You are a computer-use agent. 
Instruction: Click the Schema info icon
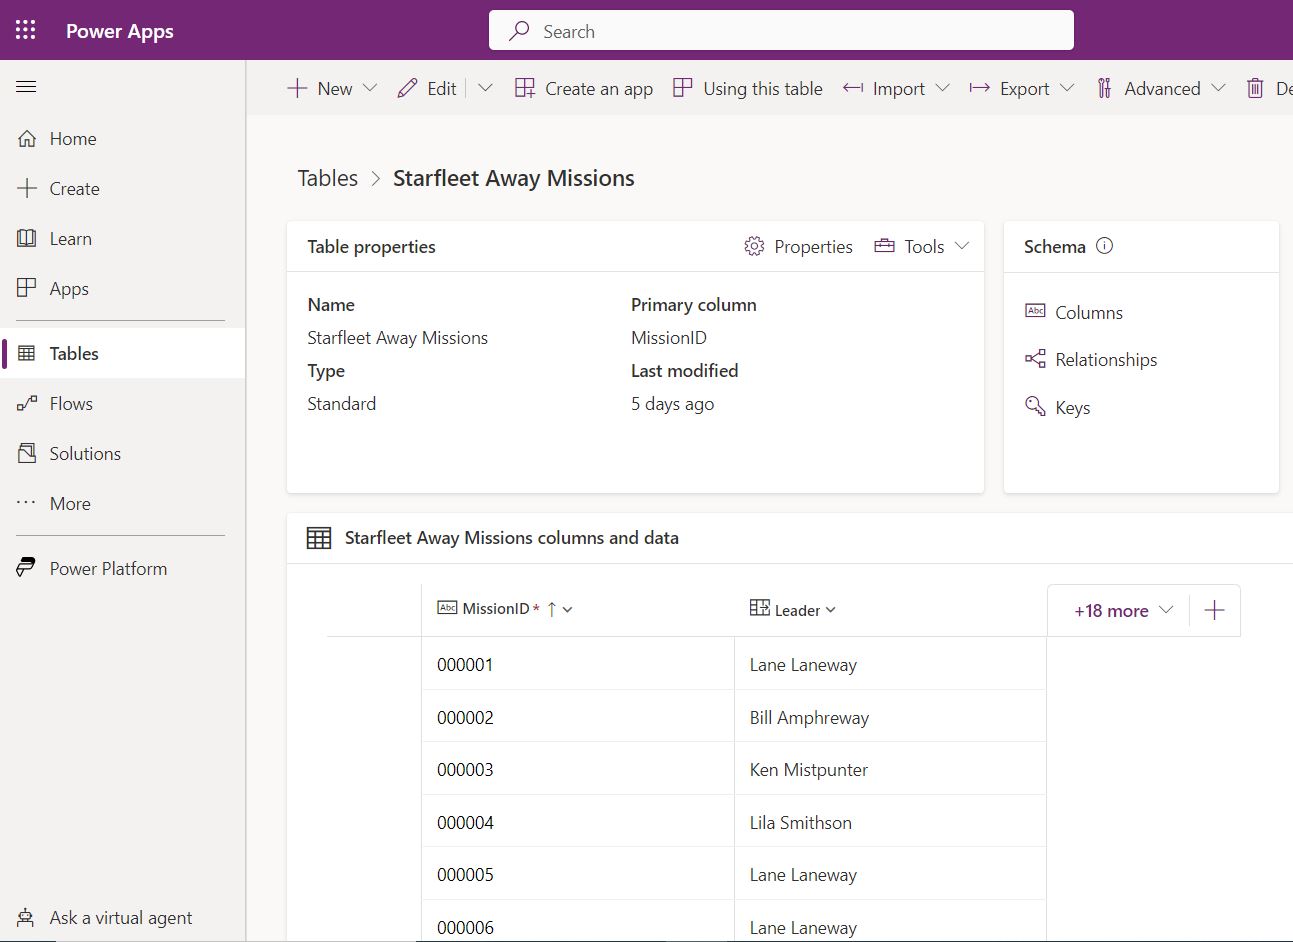click(x=1104, y=246)
